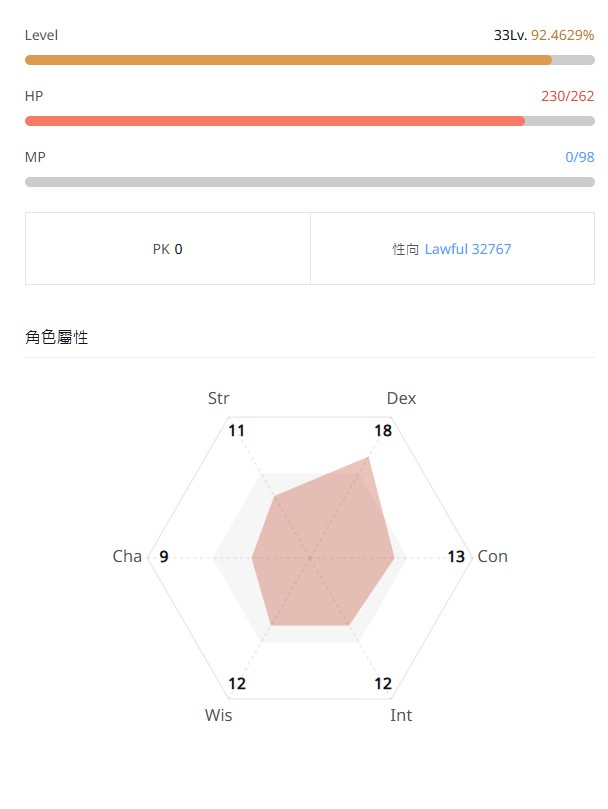
Task: Click the Con stat value 13
Action: [x=458, y=557]
